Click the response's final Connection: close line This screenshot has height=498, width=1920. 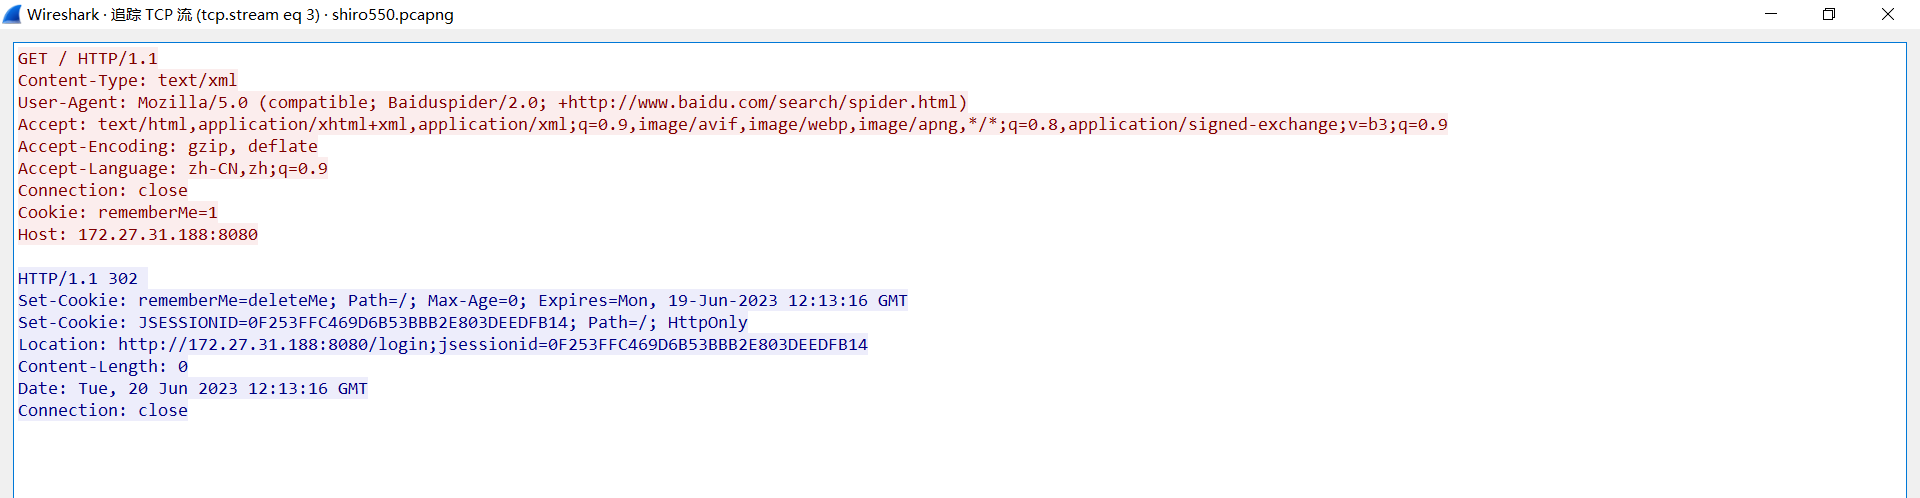pyautogui.click(x=102, y=411)
